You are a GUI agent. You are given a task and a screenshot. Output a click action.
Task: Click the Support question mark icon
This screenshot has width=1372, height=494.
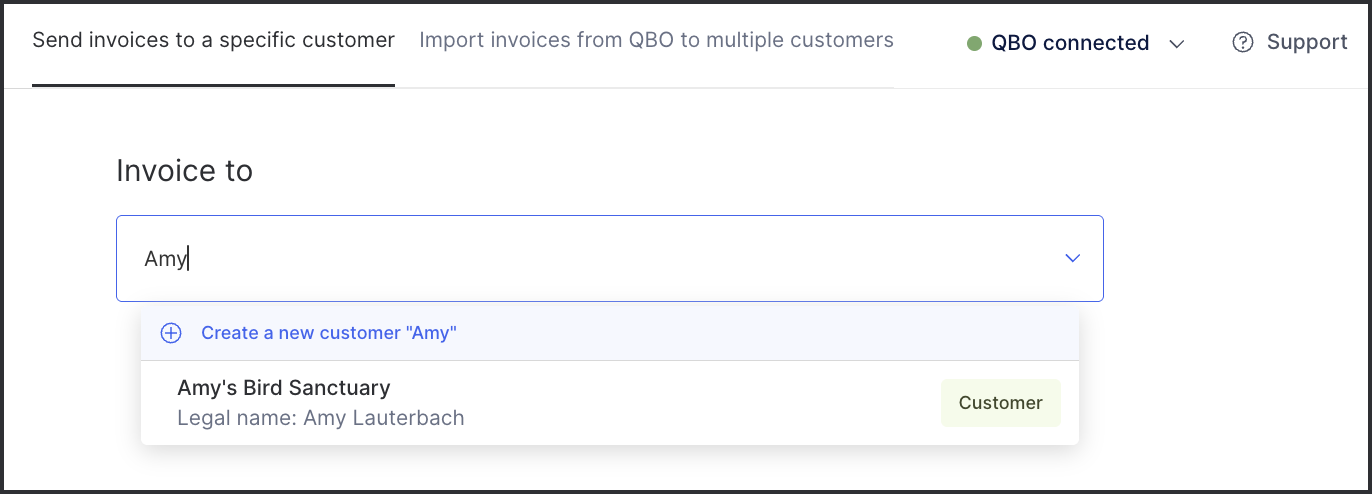point(1243,42)
